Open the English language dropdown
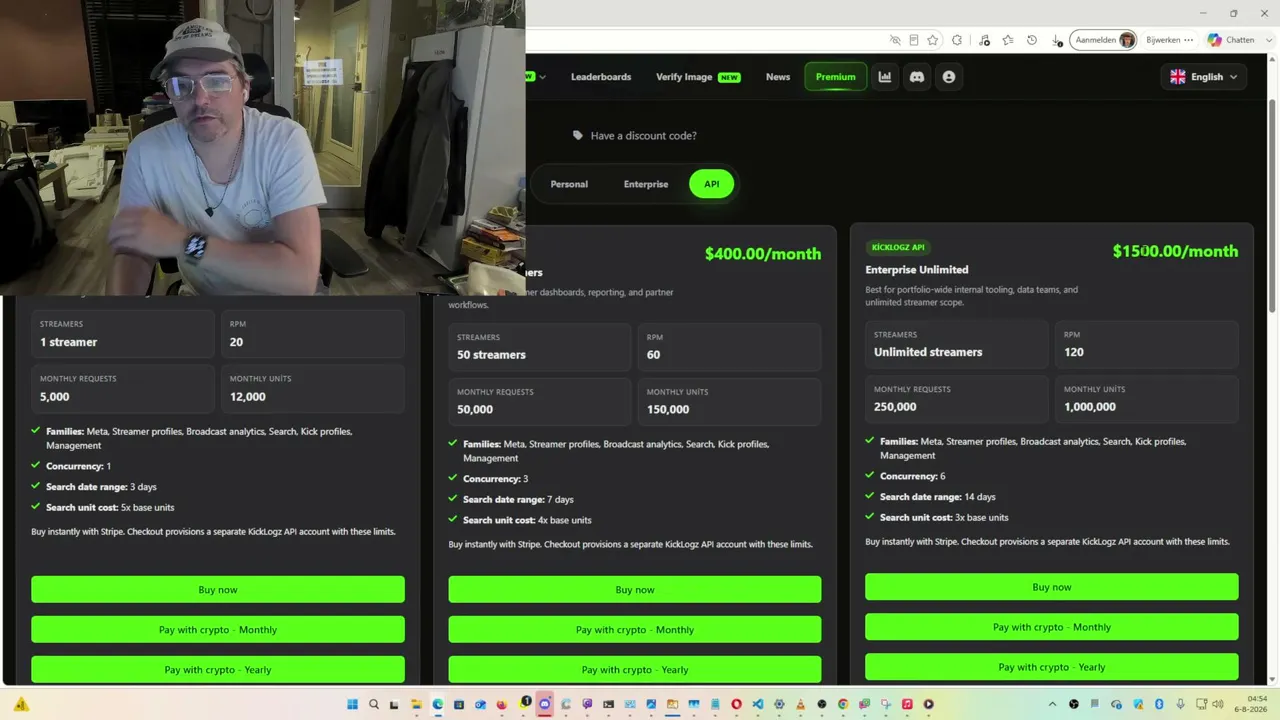Screen dimensions: 1280x720 pos(1204,77)
